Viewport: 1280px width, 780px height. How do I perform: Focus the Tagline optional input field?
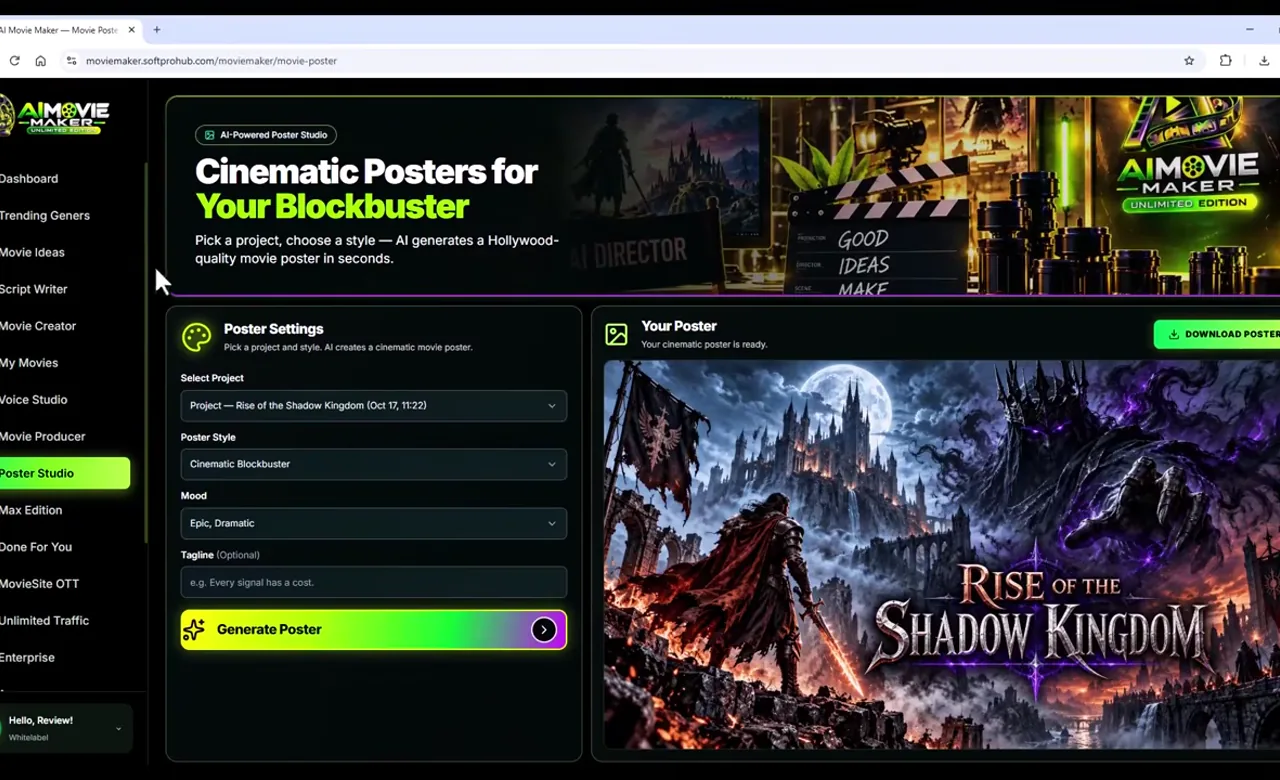[374, 582]
